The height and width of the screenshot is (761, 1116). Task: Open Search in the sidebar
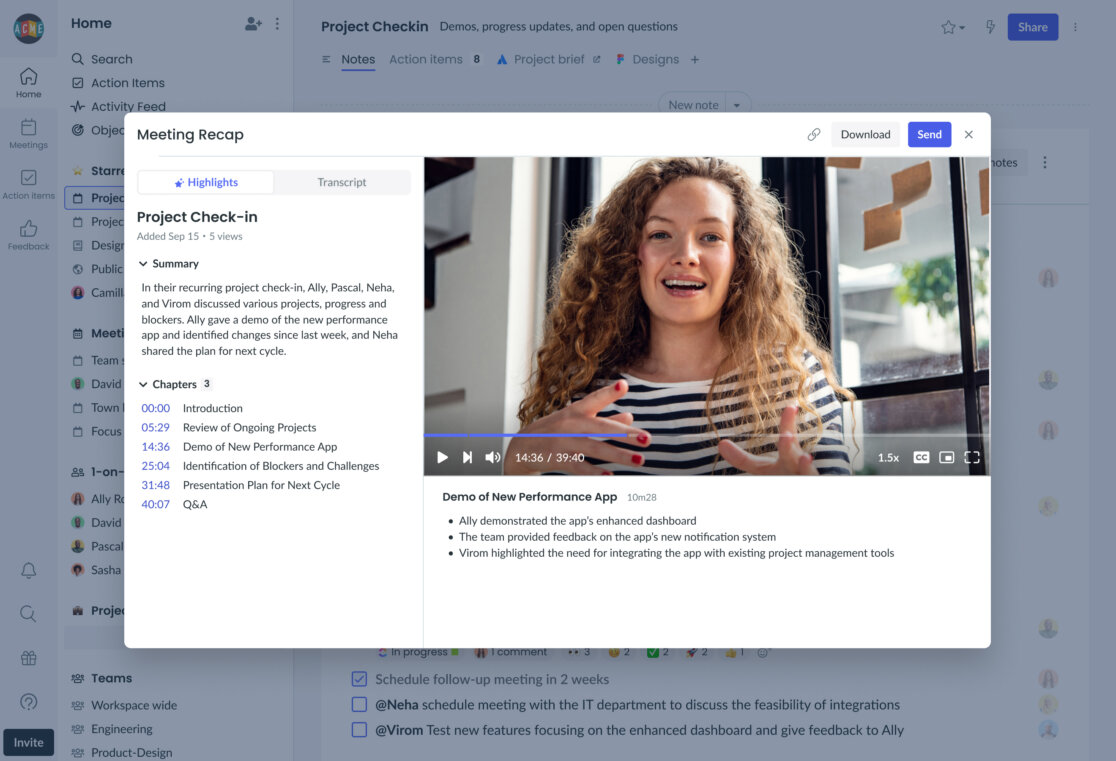click(x=102, y=59)
